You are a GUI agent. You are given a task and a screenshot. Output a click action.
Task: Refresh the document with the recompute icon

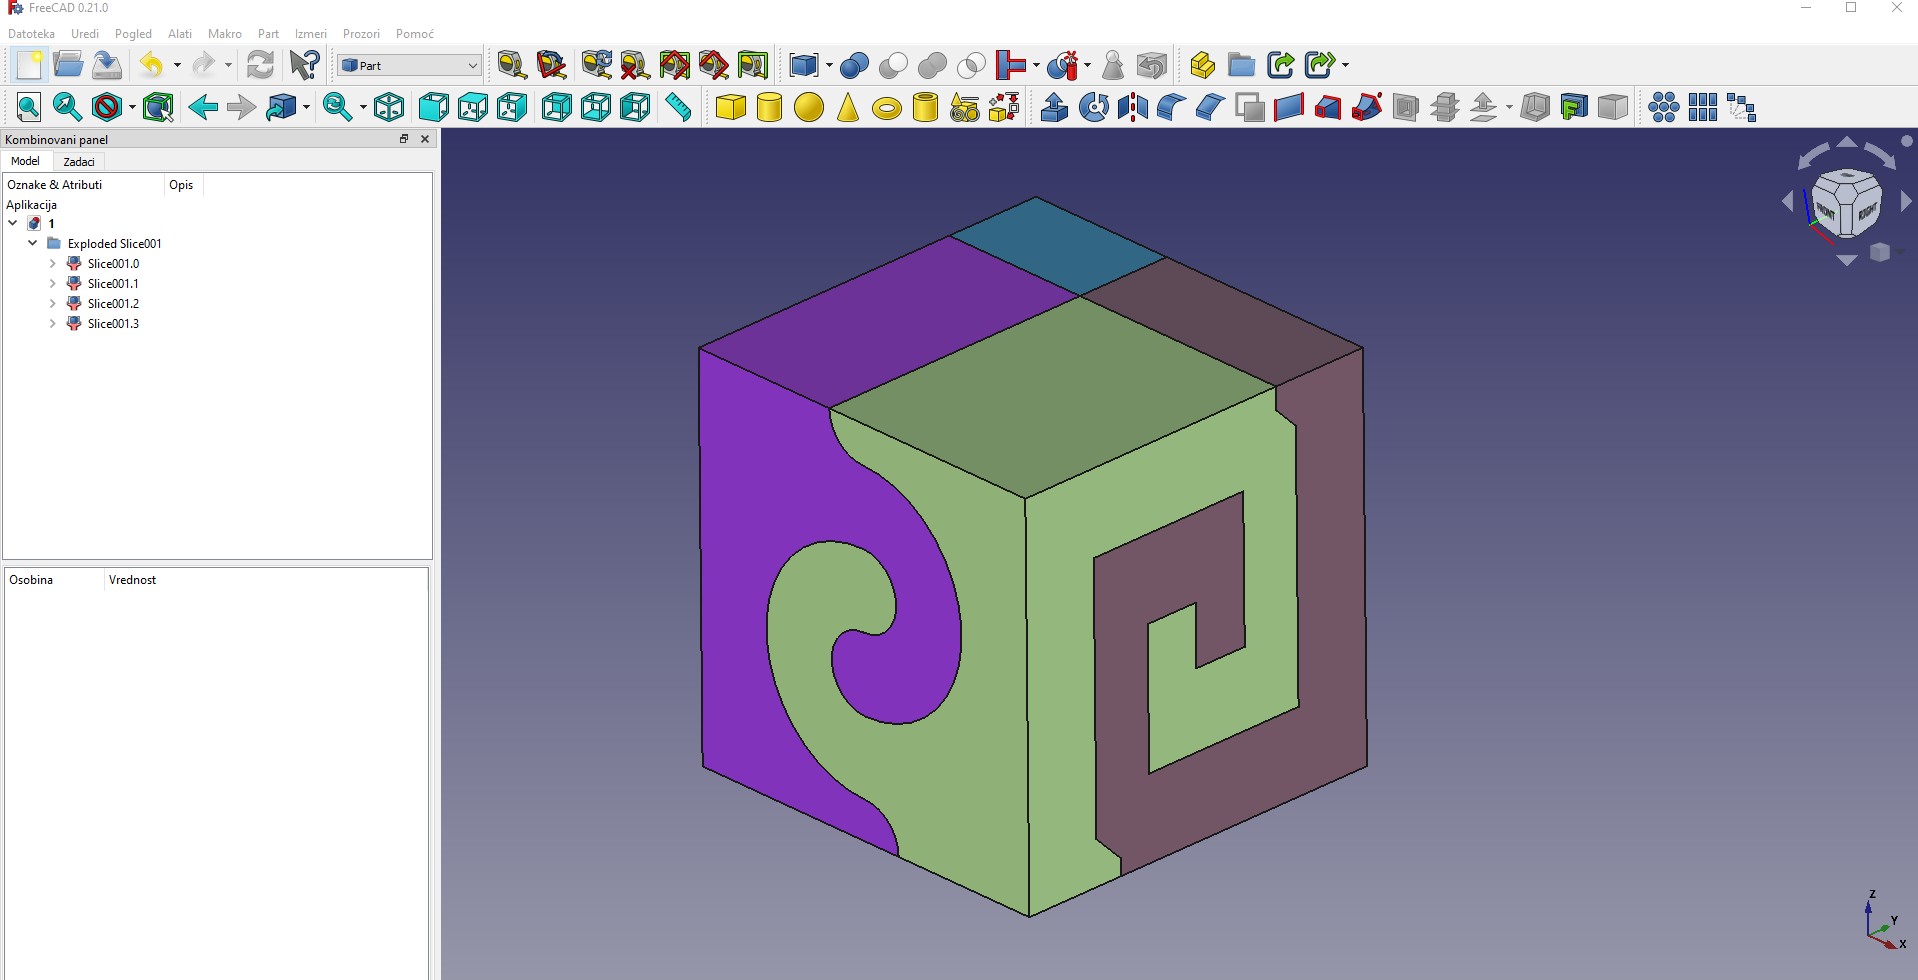260,65
